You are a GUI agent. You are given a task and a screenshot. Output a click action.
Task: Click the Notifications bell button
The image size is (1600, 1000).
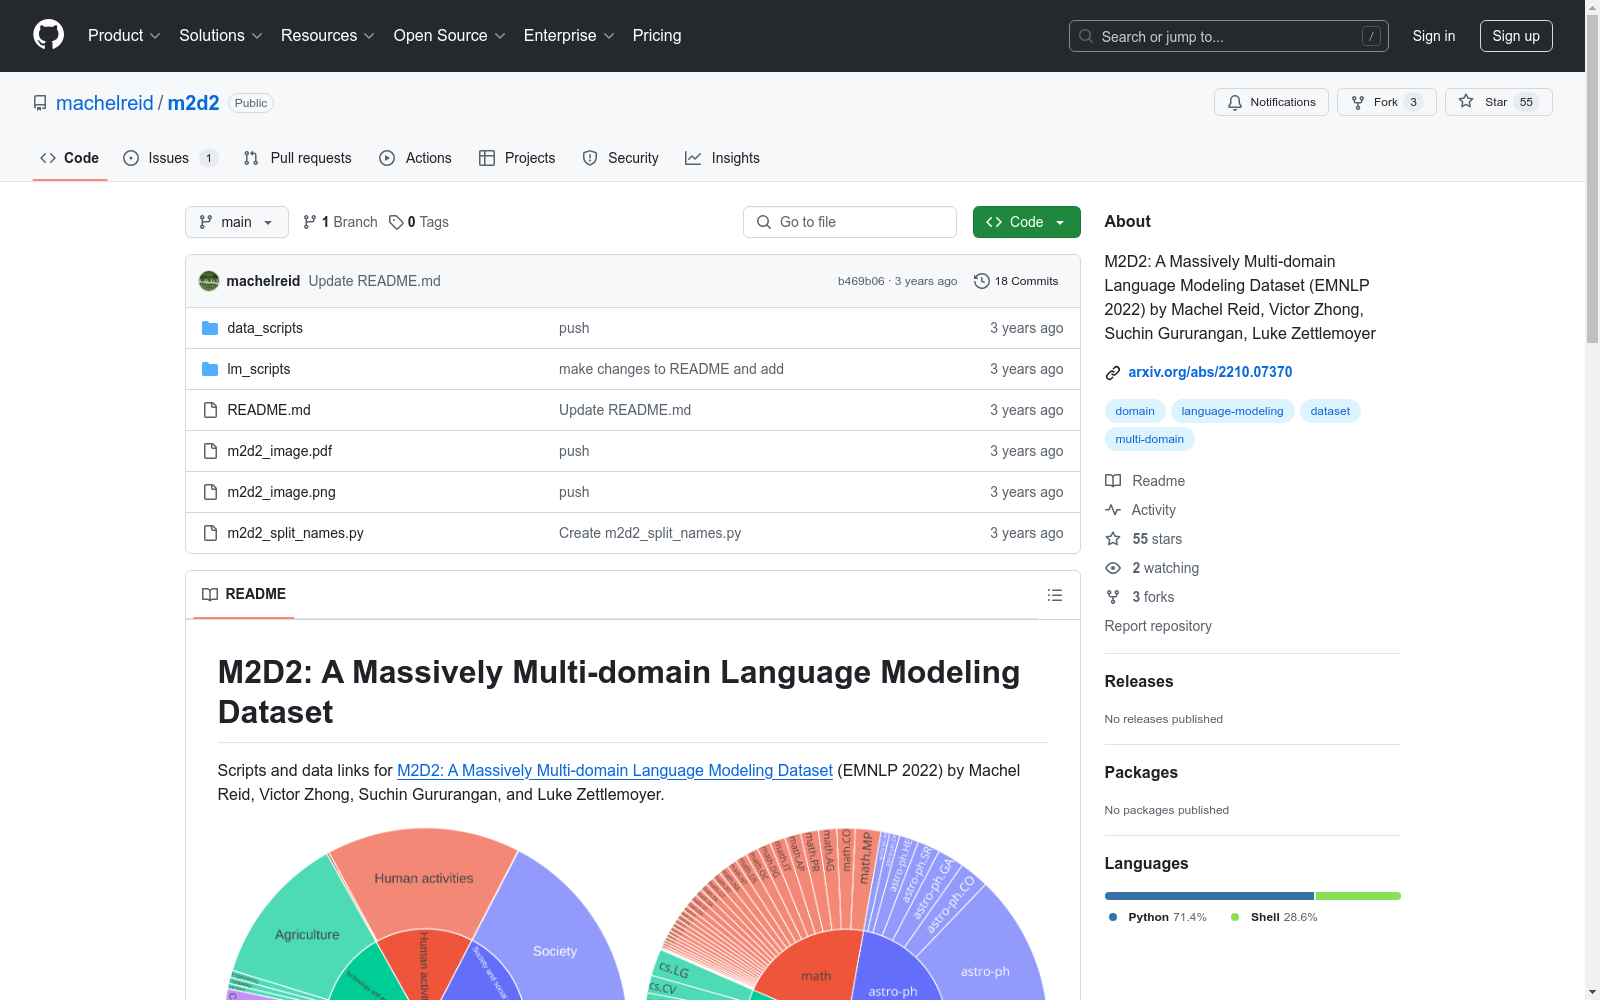[1271, 102]
